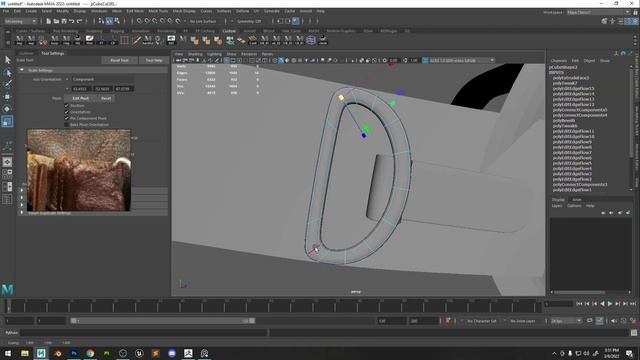Open Photoshop from the taskbar

click(74, 353)
